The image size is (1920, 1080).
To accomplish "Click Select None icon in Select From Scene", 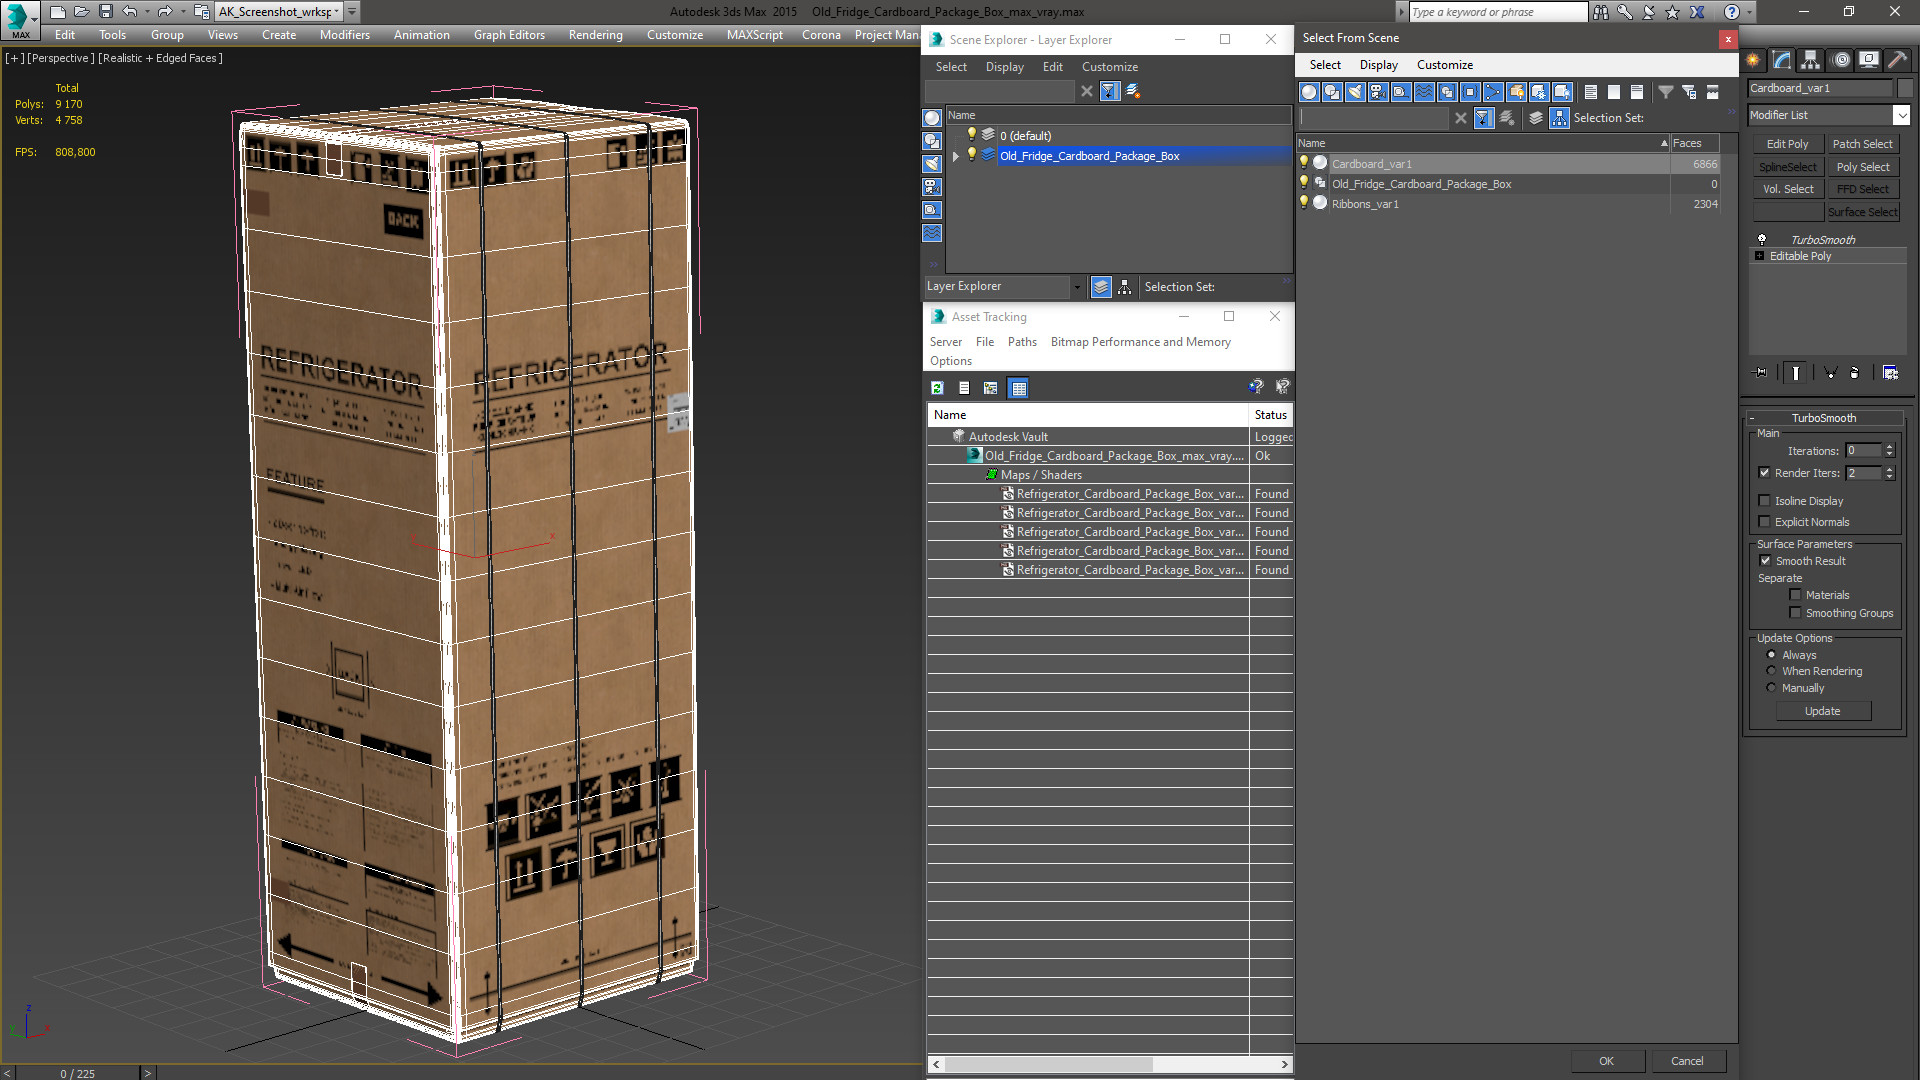I will click(x=1614, y=92).
